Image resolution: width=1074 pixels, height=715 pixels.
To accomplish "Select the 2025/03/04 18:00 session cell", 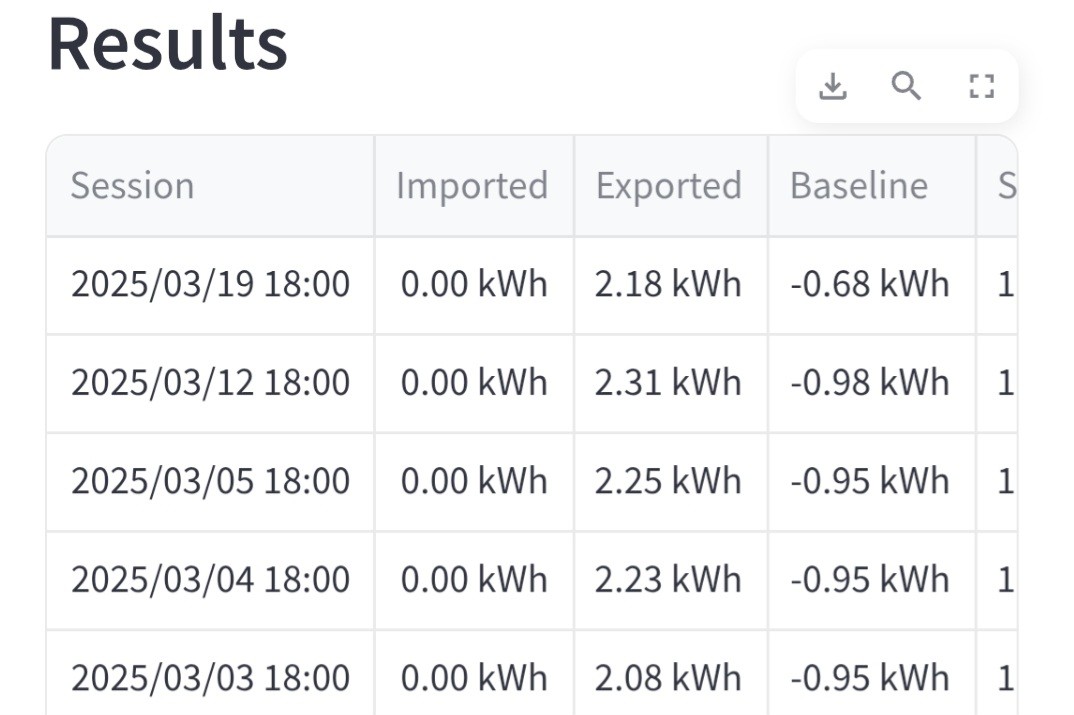I will coord(210,581).
